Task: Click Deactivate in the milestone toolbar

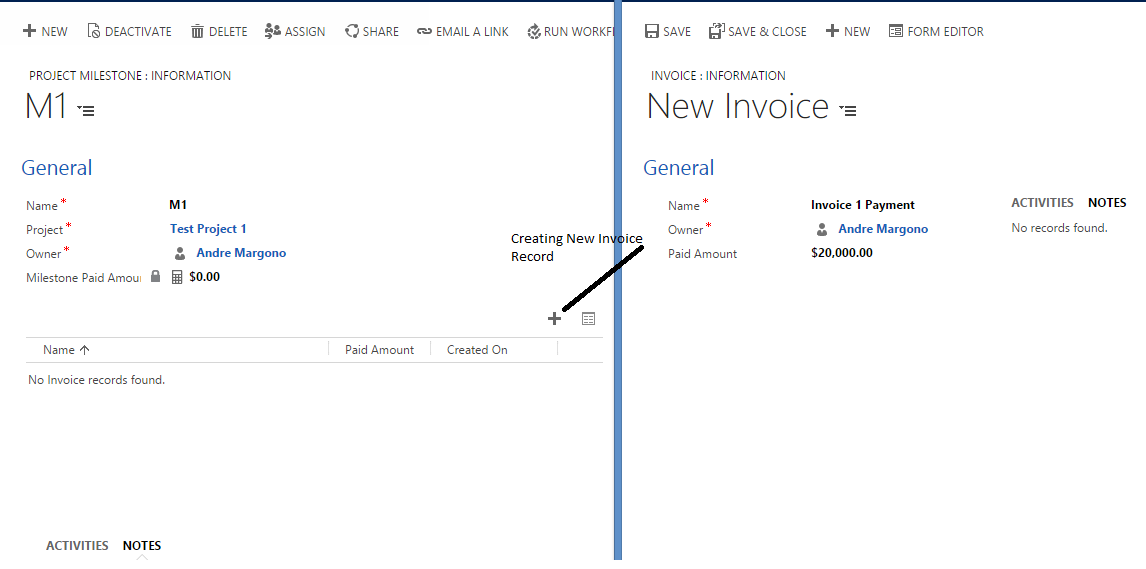Action: point(128,32)
